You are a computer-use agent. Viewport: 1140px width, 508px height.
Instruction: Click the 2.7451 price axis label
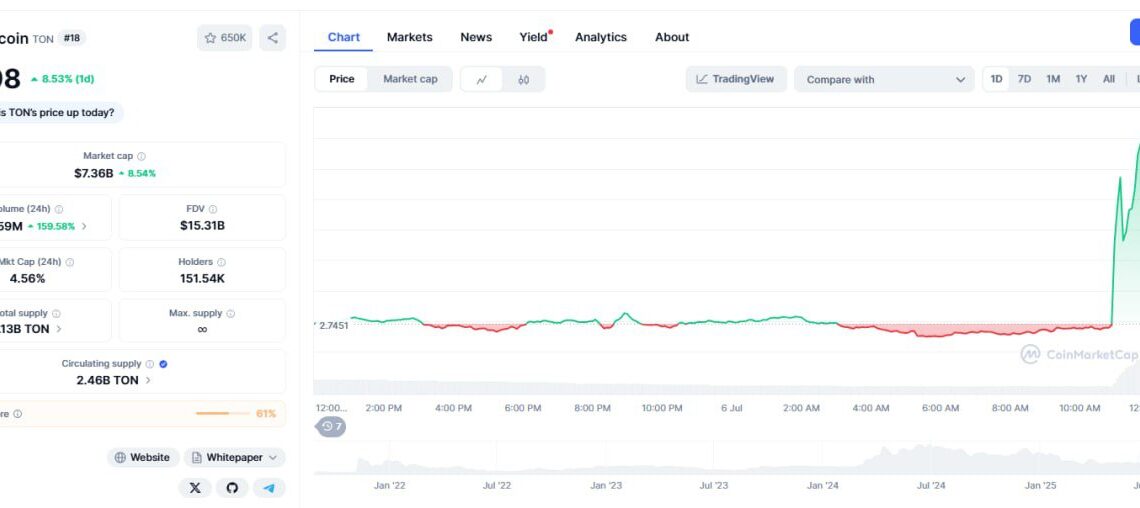point(334,326)
